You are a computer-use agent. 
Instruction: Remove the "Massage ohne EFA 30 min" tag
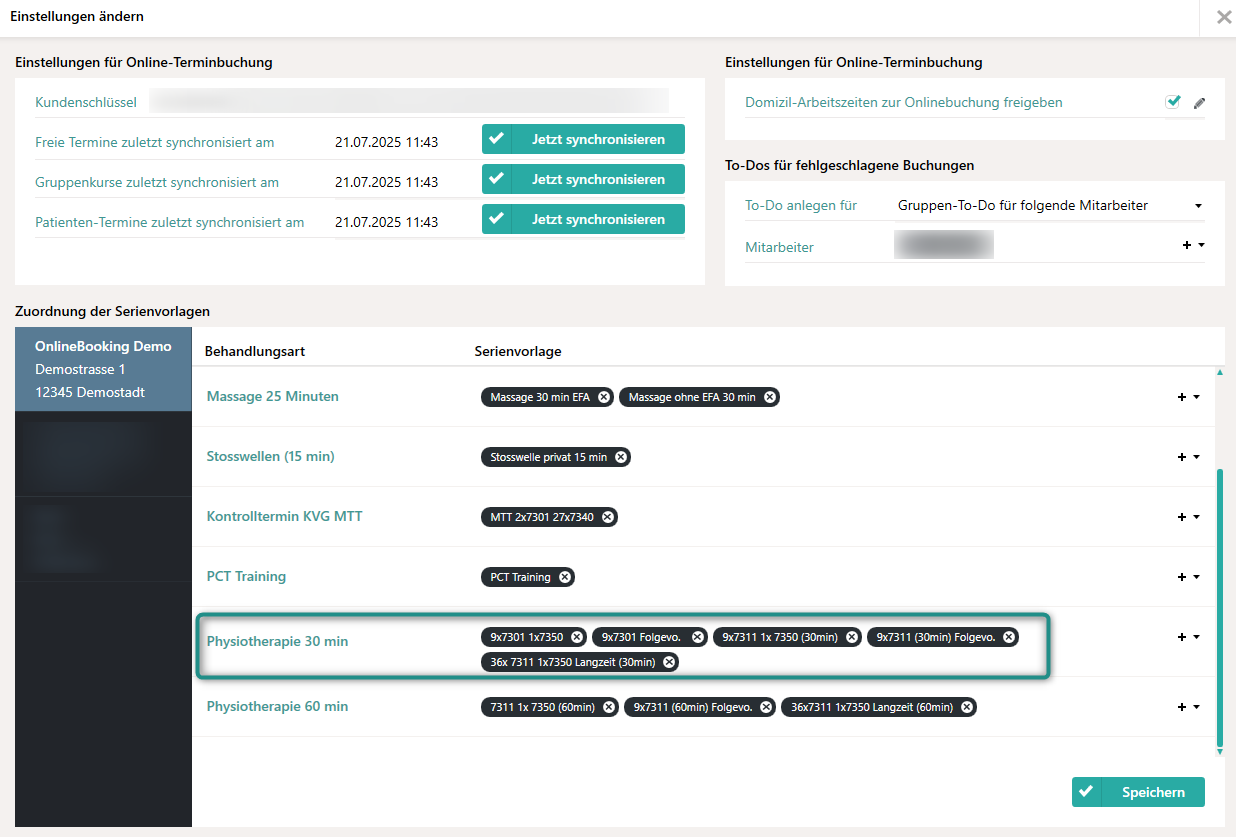(x=769, y=397)
